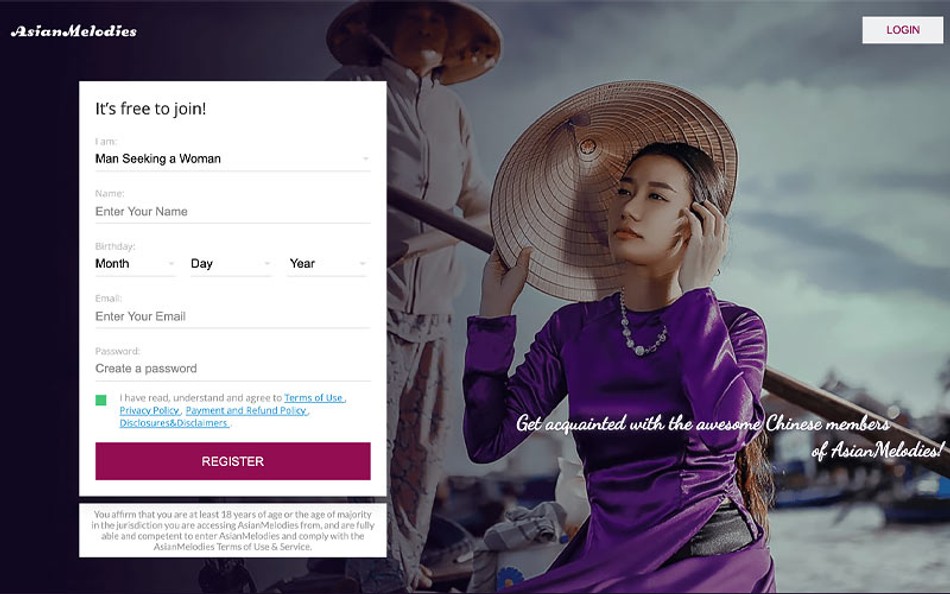The width and height of the screenshot is (950, 594).
Task: Open the birthday Day dropdown
Action: (231, 264)
